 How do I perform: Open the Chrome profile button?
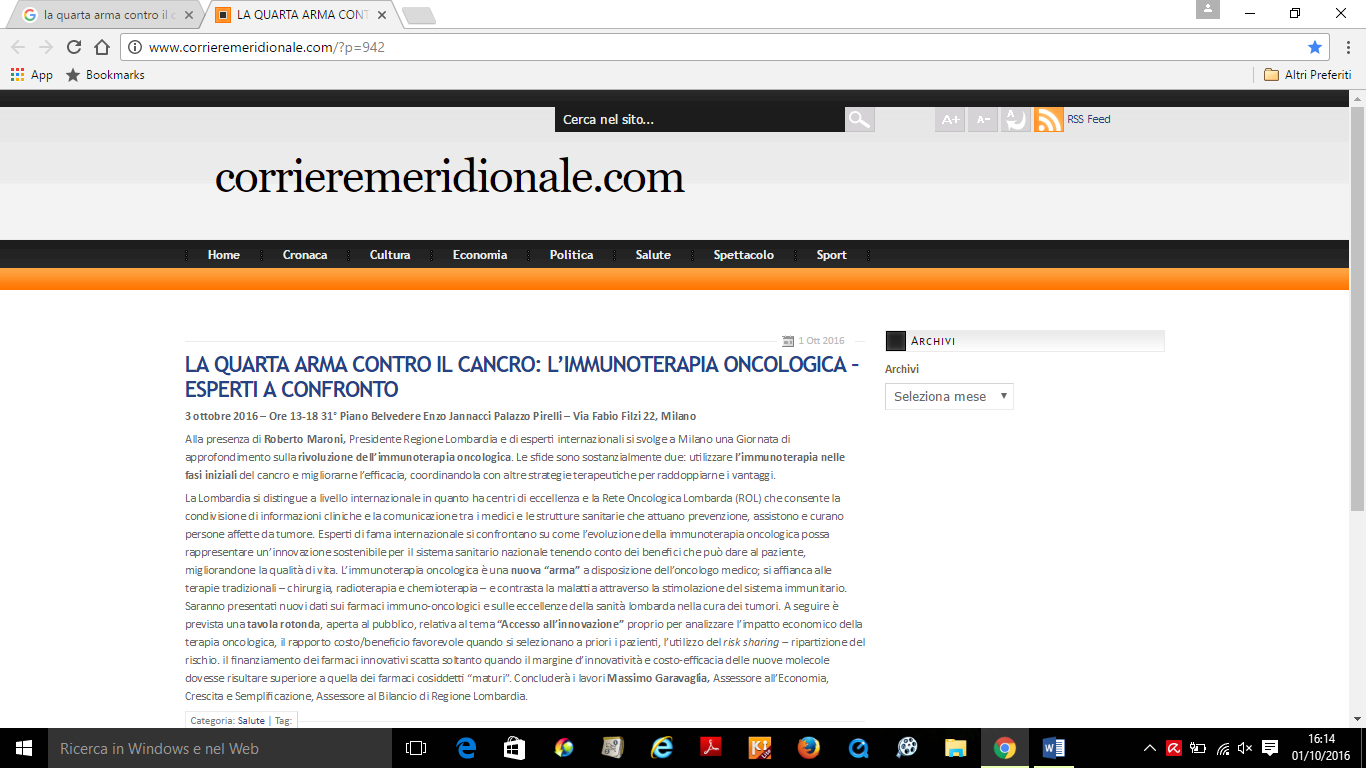[1208, 9]
